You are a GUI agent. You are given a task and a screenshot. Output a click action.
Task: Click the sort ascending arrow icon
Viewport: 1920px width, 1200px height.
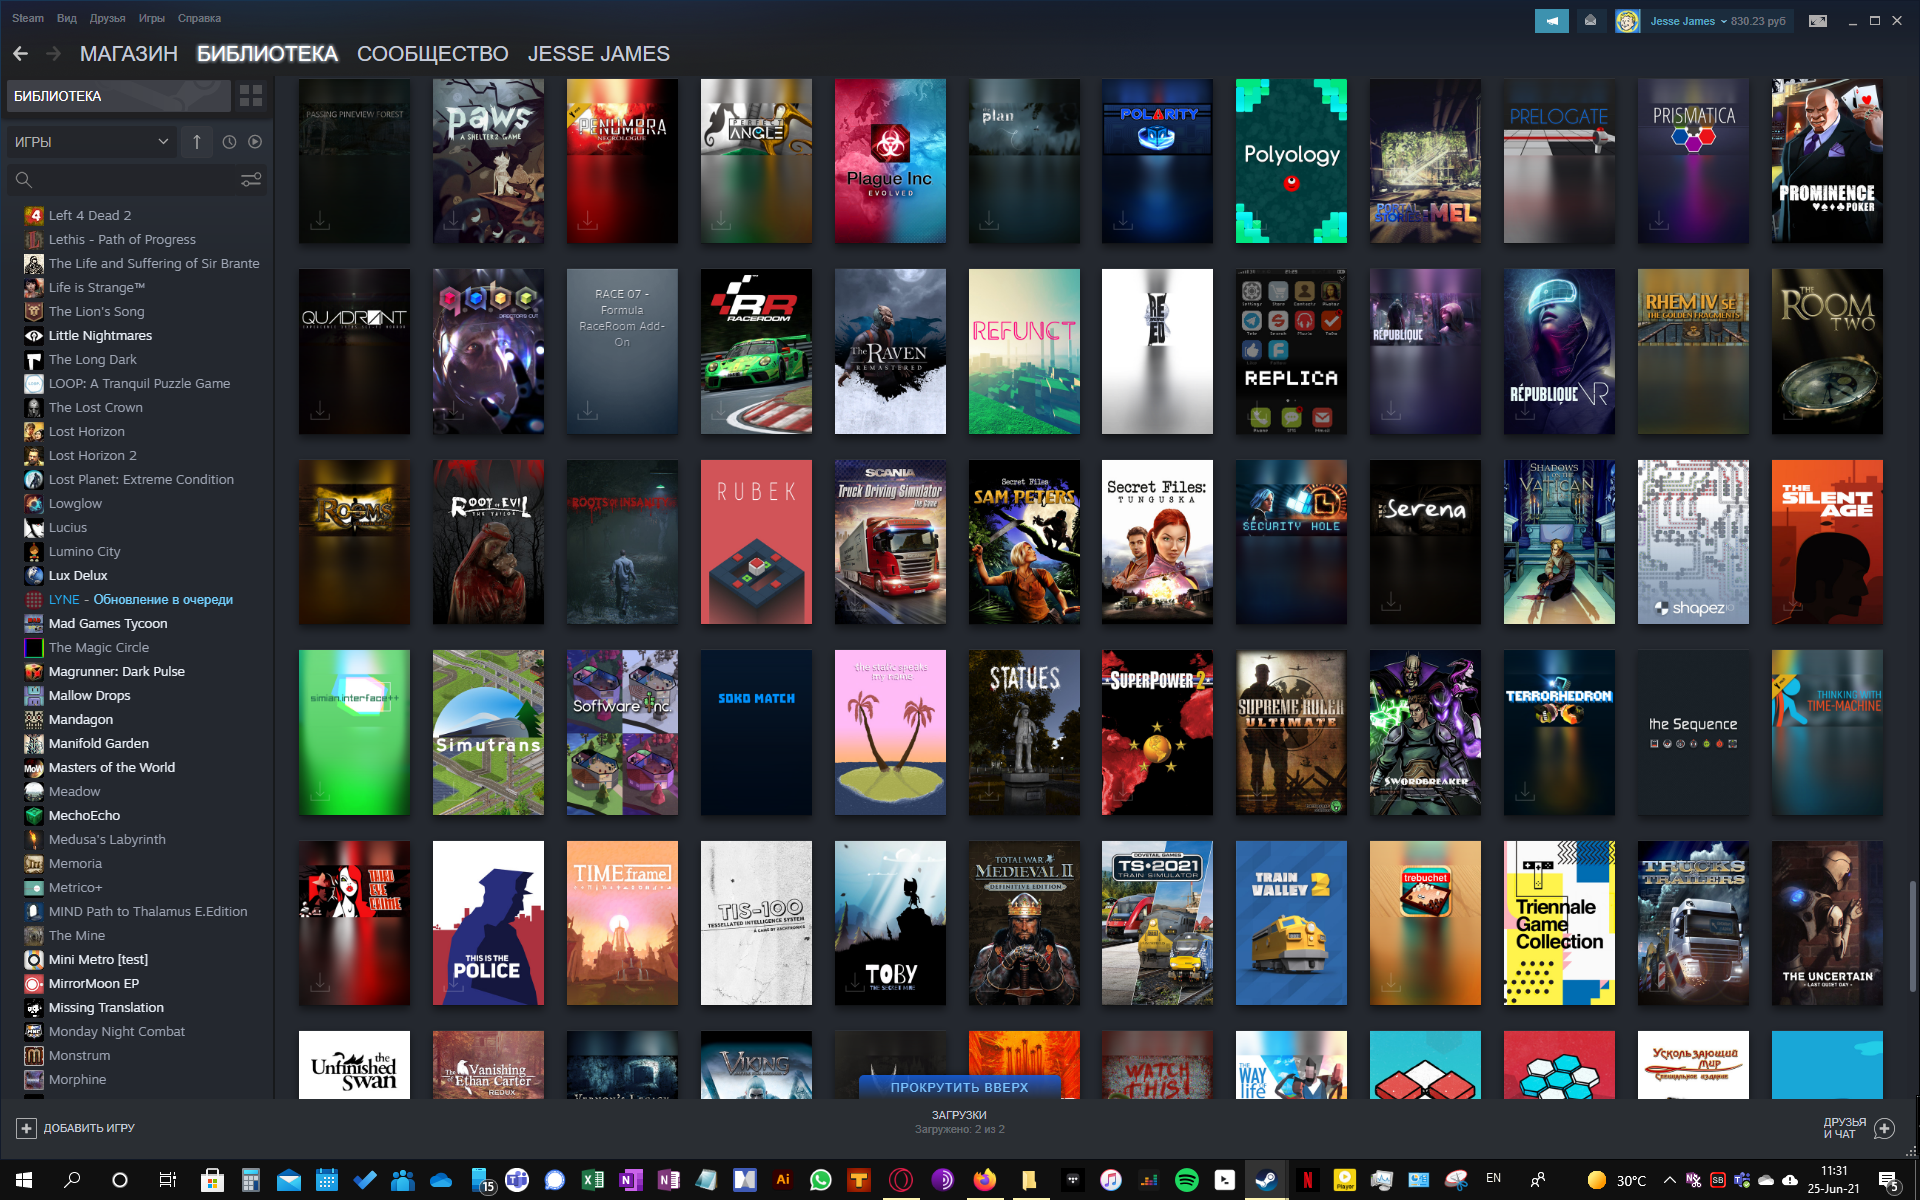tap(197, 142)
